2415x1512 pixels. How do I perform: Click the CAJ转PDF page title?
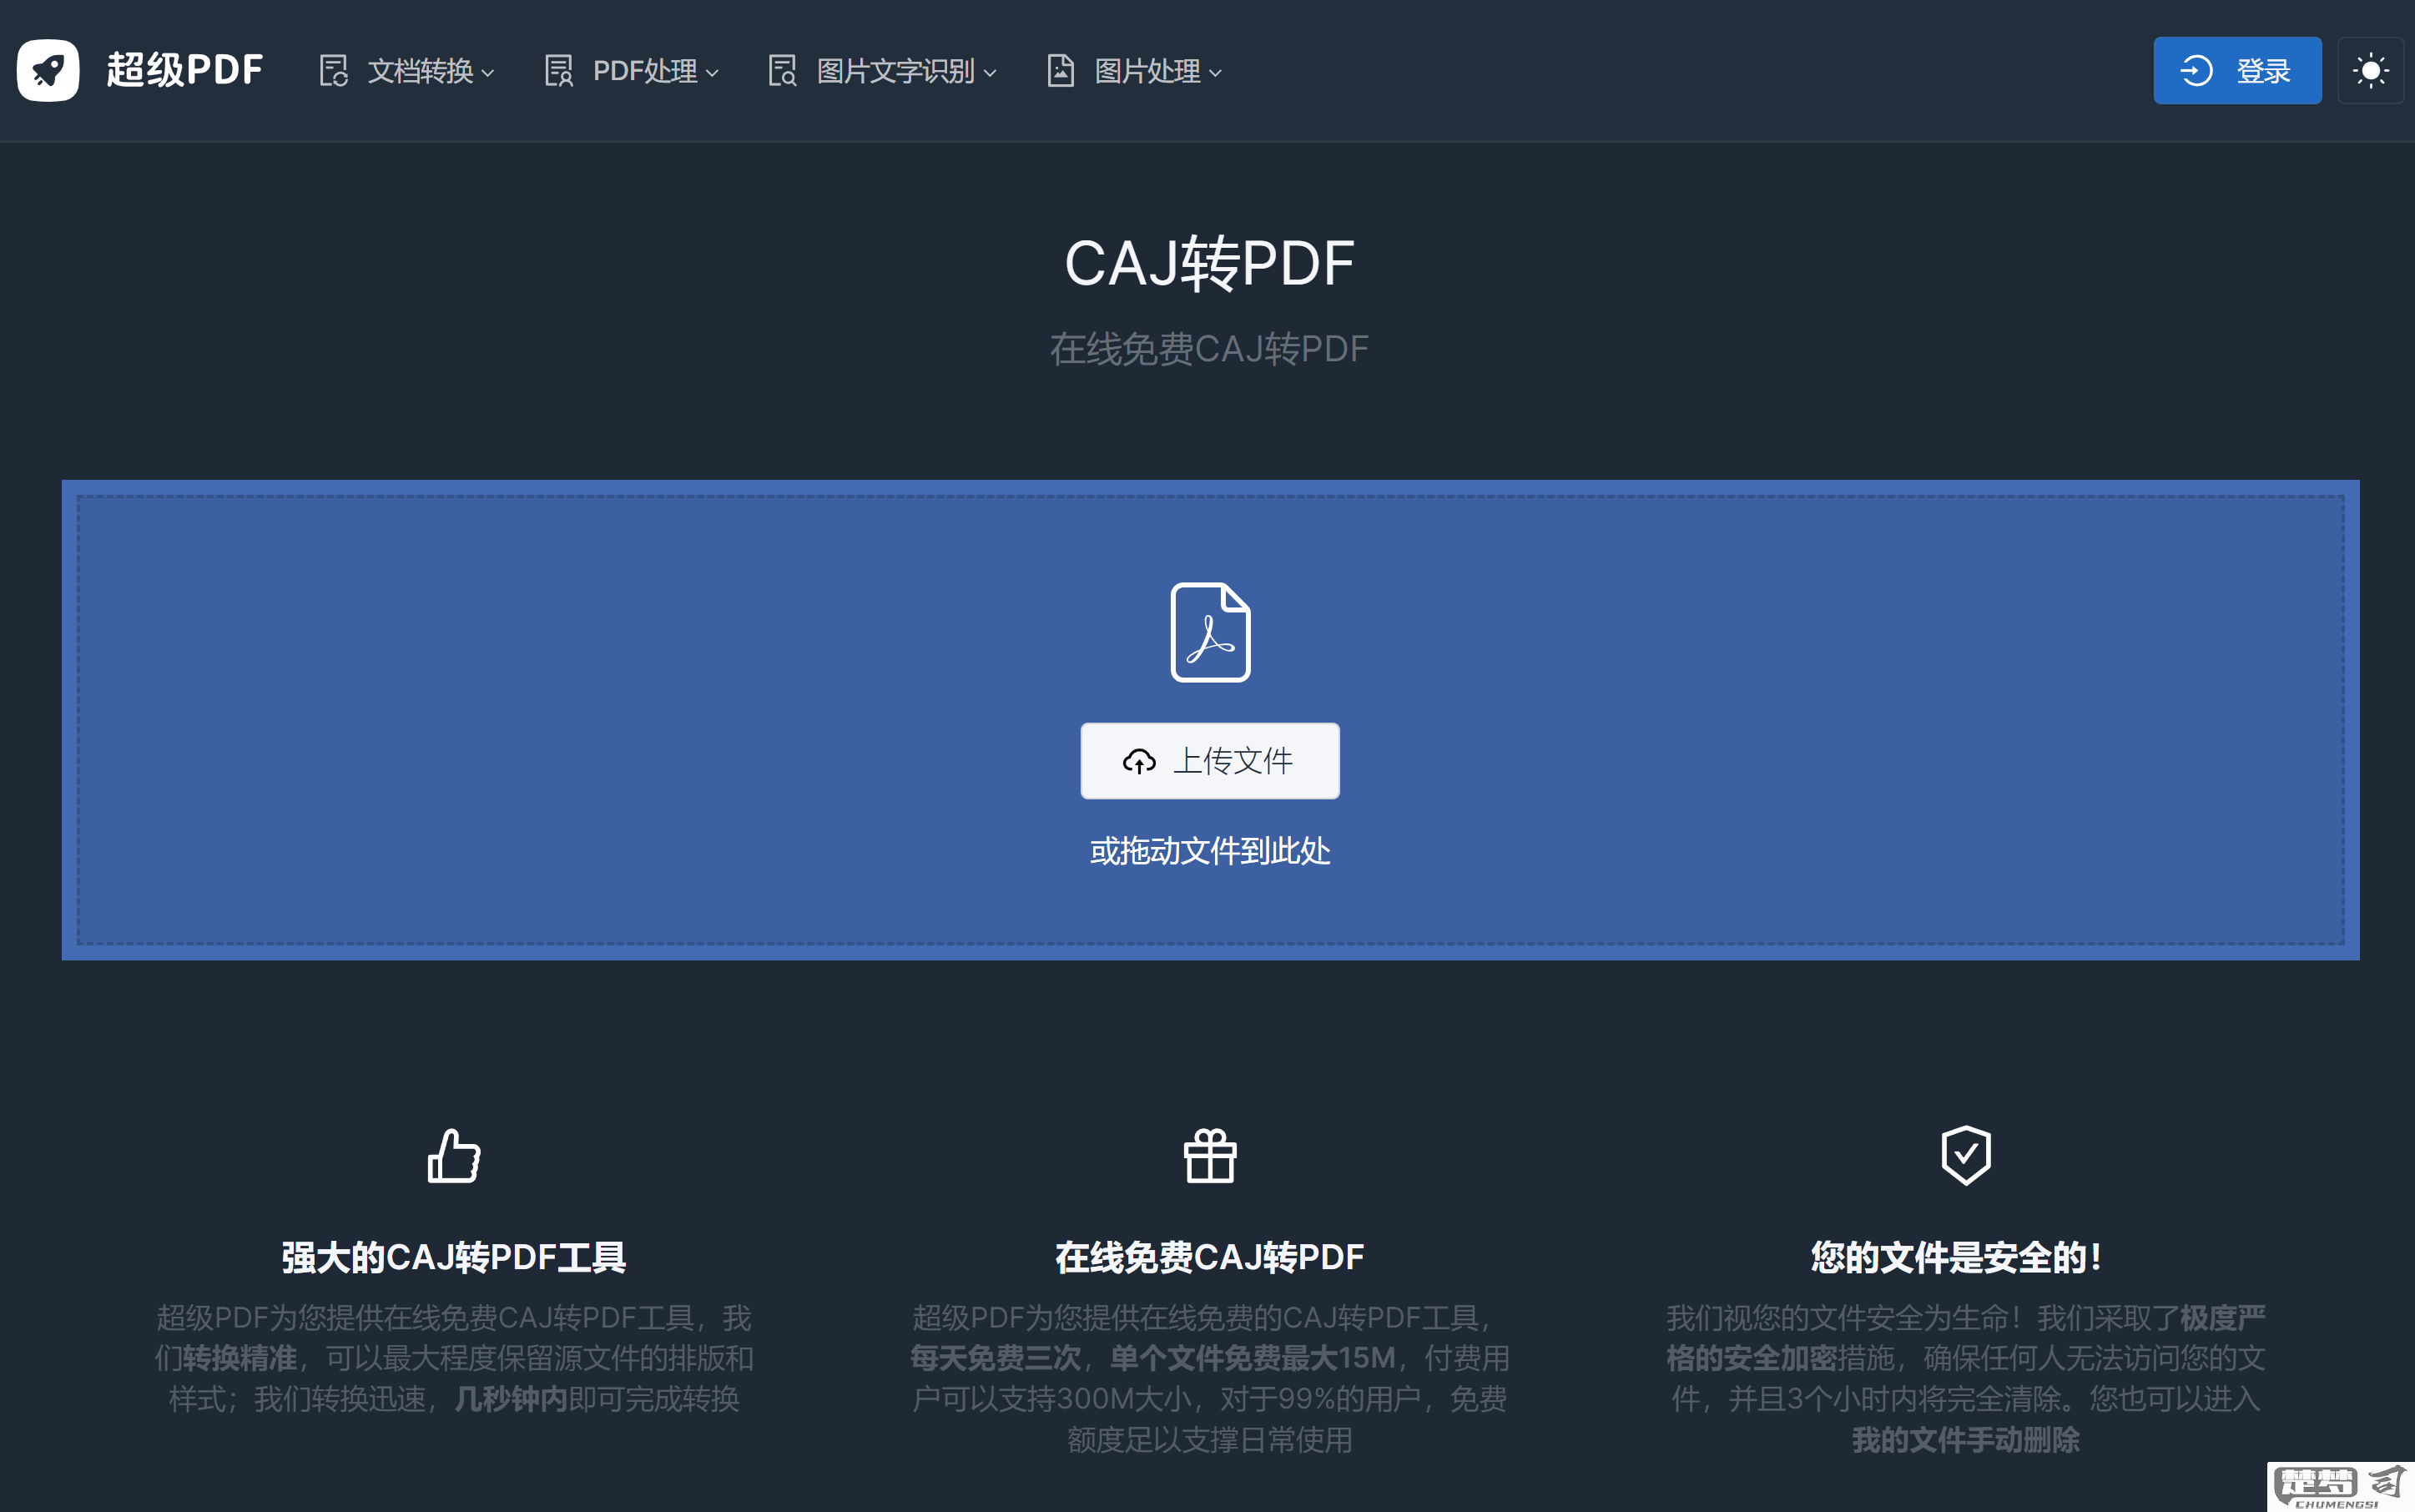coord(1209,263)
